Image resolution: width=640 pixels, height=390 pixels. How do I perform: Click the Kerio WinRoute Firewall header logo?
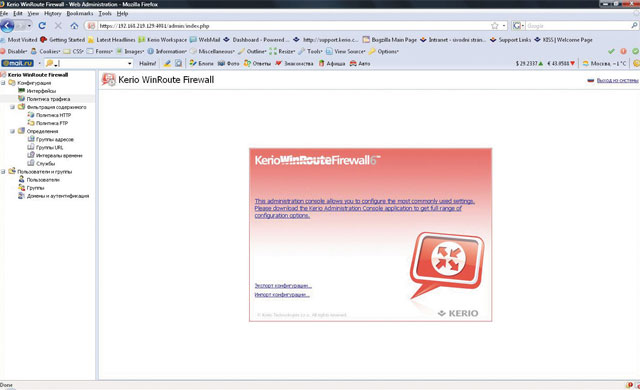109,80
